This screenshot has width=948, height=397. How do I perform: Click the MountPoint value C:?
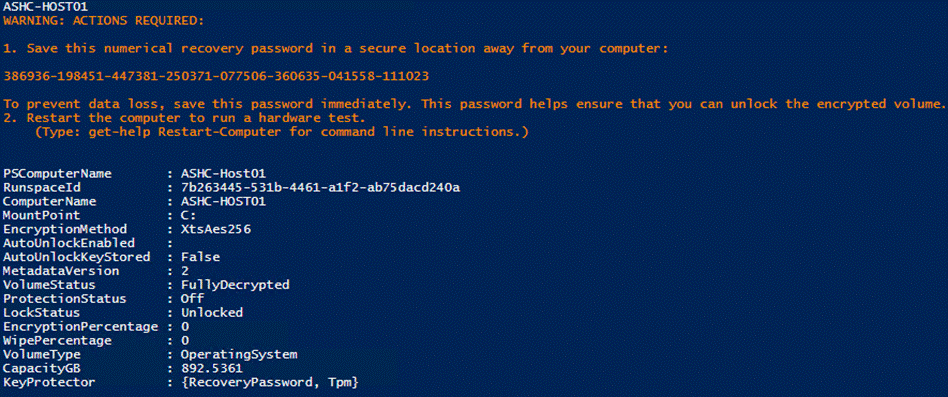188,215
